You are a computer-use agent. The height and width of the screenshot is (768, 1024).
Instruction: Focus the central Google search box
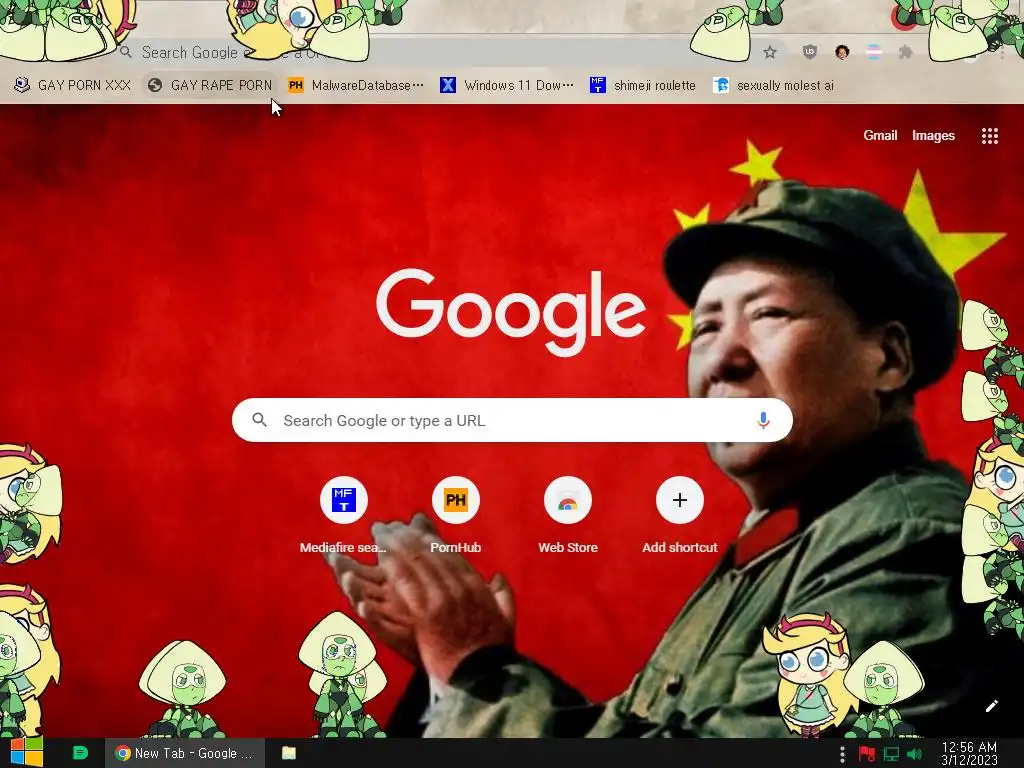click(512, 420)
